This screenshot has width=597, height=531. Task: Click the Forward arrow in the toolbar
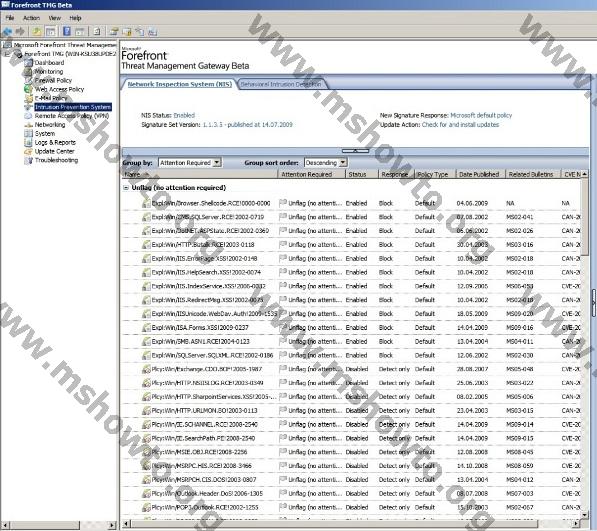20,32
